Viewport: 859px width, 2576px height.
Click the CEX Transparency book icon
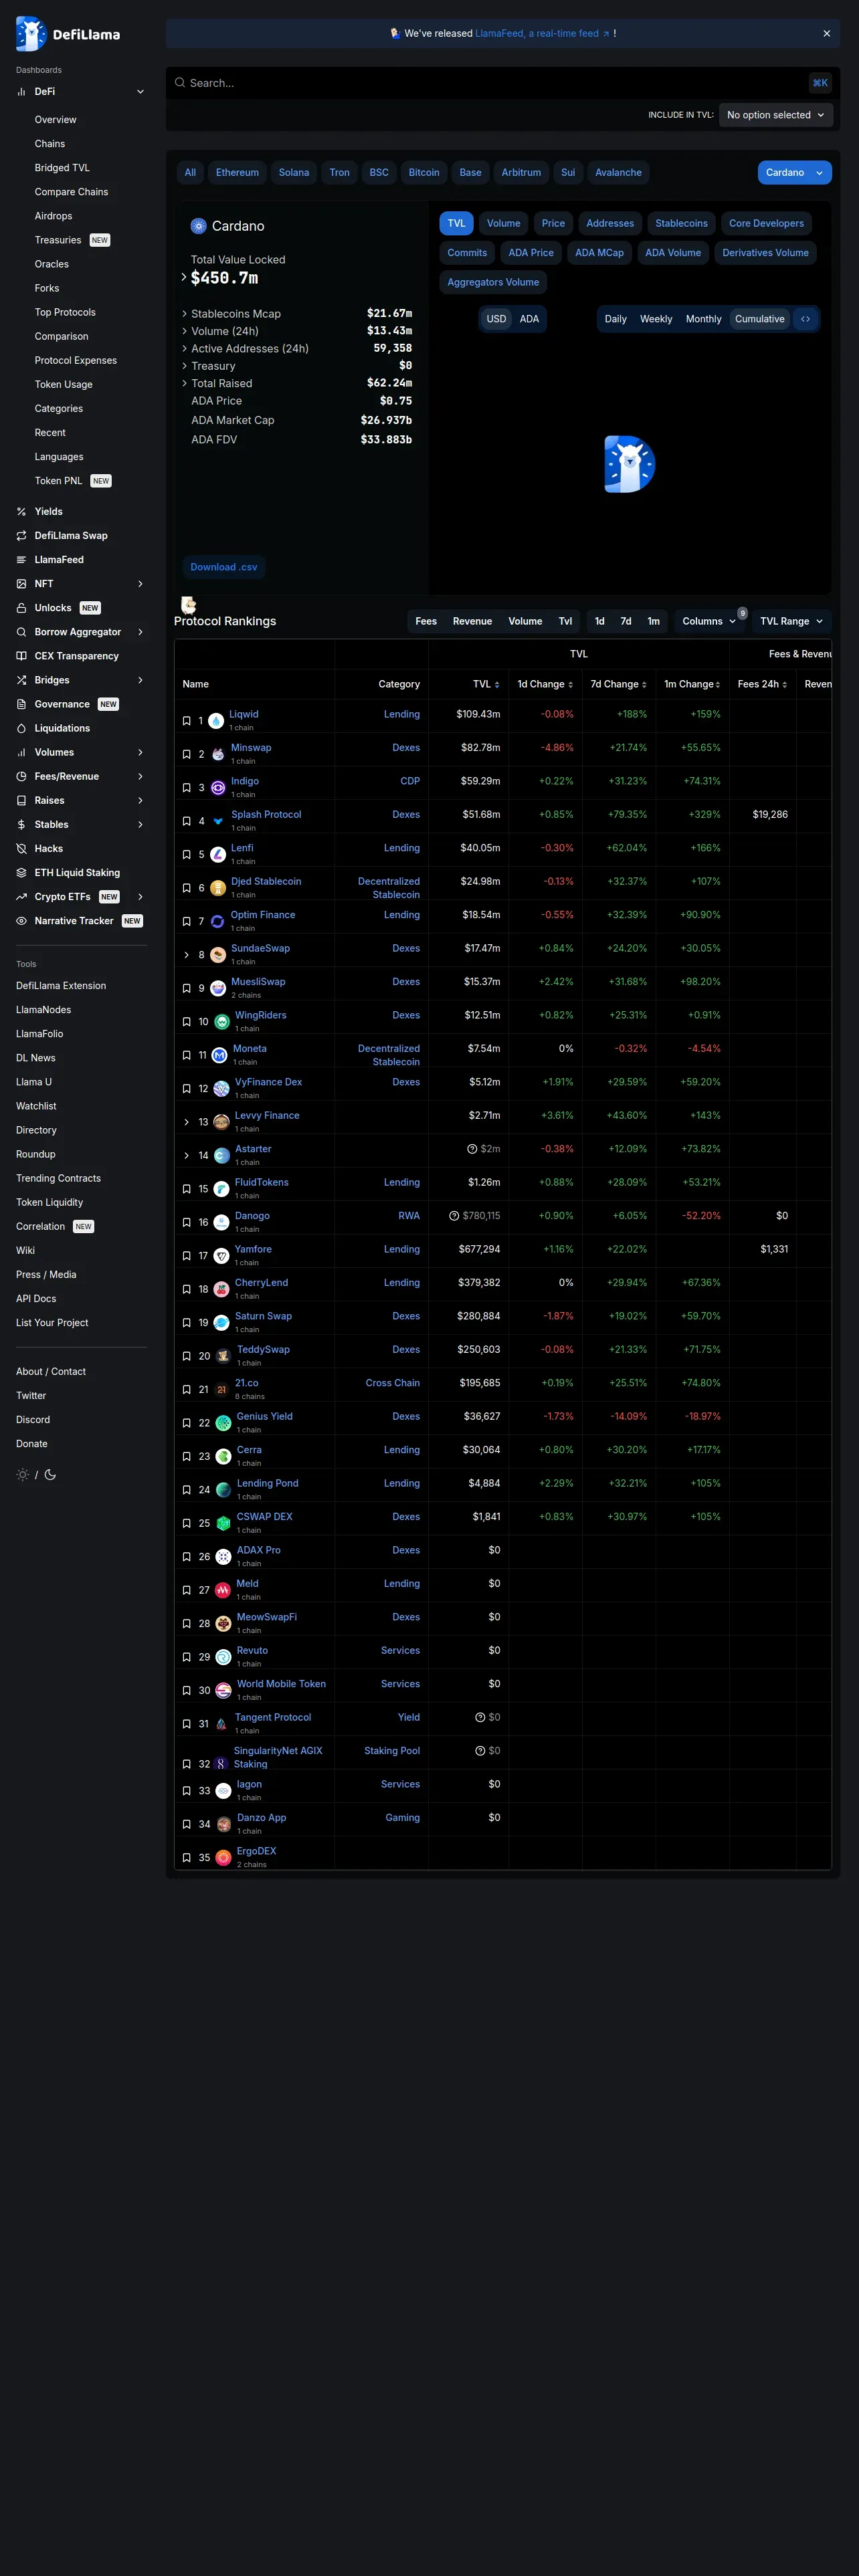click(21, 656)
